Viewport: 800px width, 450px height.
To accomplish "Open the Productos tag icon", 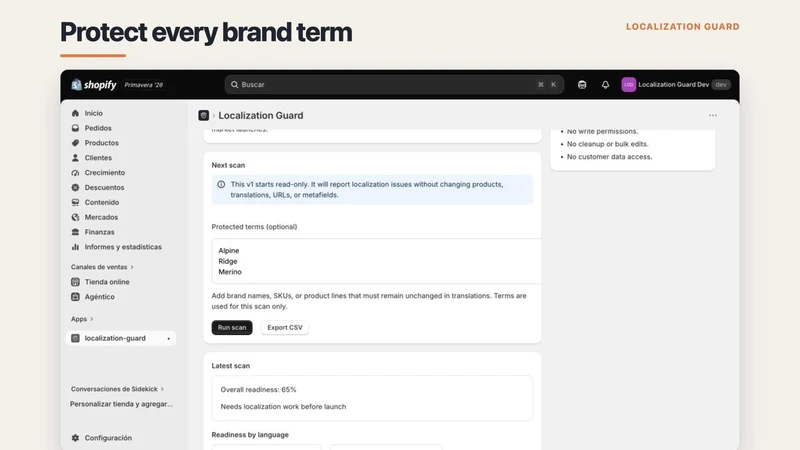I will (76, 143).
